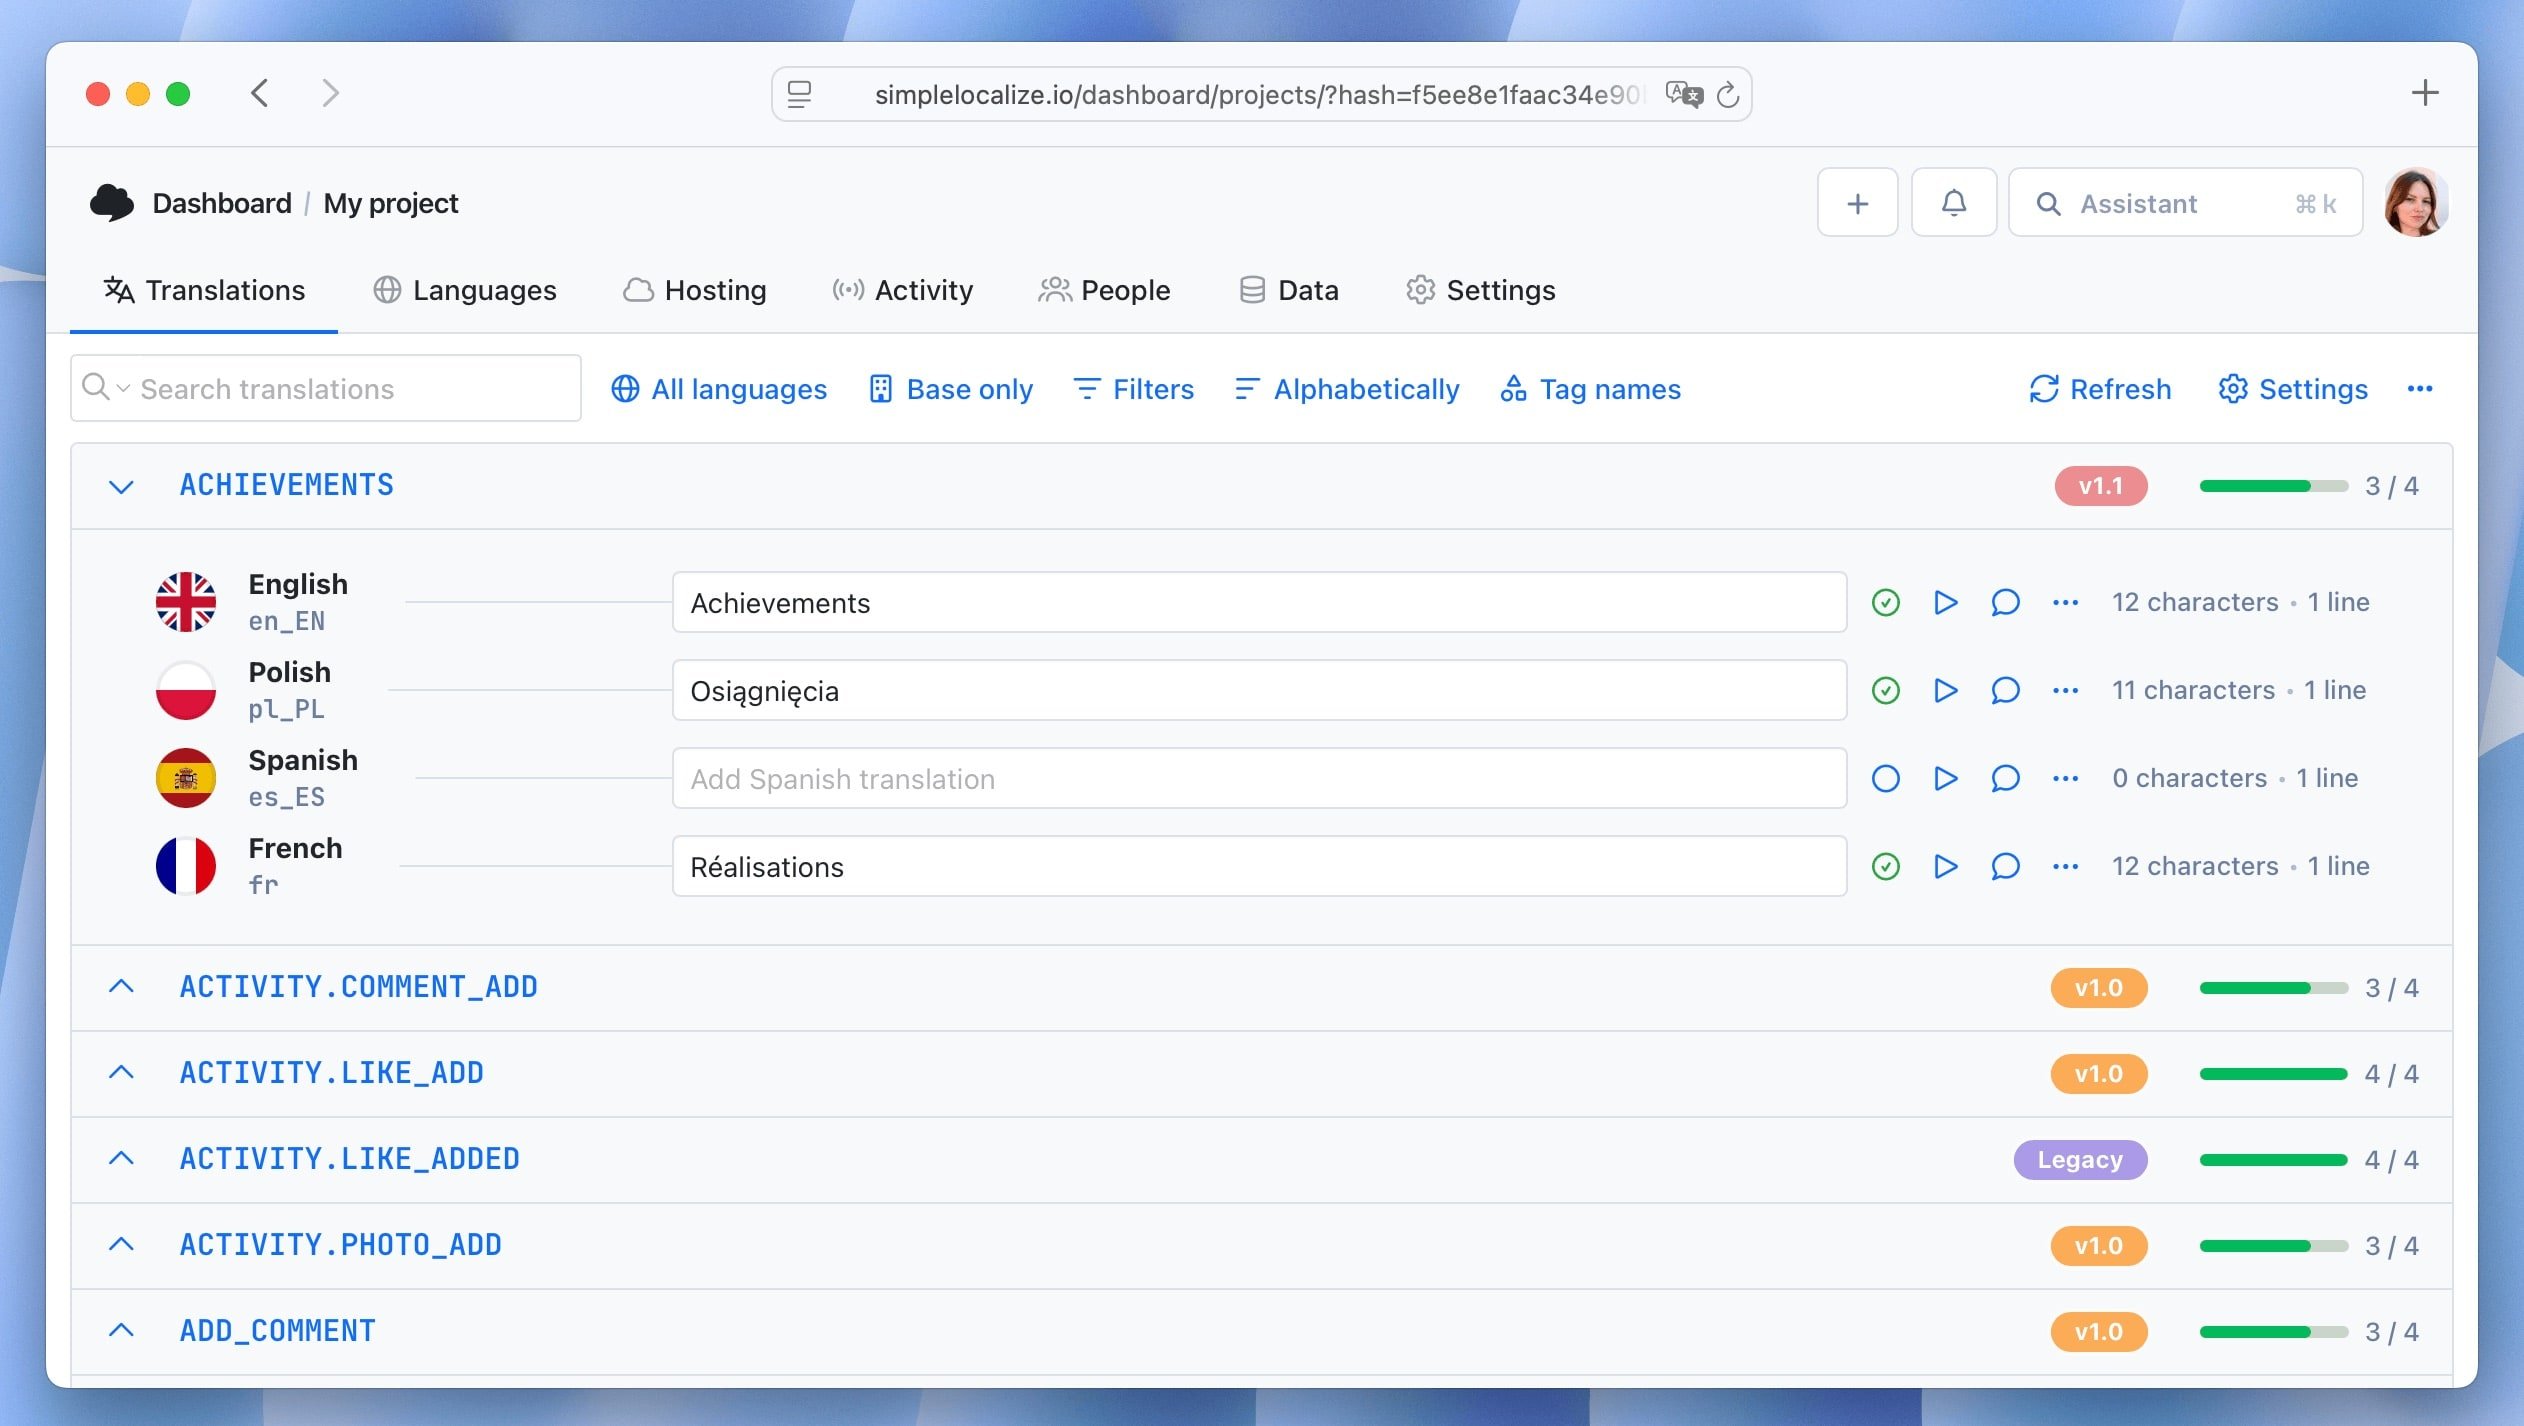Unapprove the English Achievements translation
The width and height of the screenshot is (2524, 1426).
click(1885, 602)
